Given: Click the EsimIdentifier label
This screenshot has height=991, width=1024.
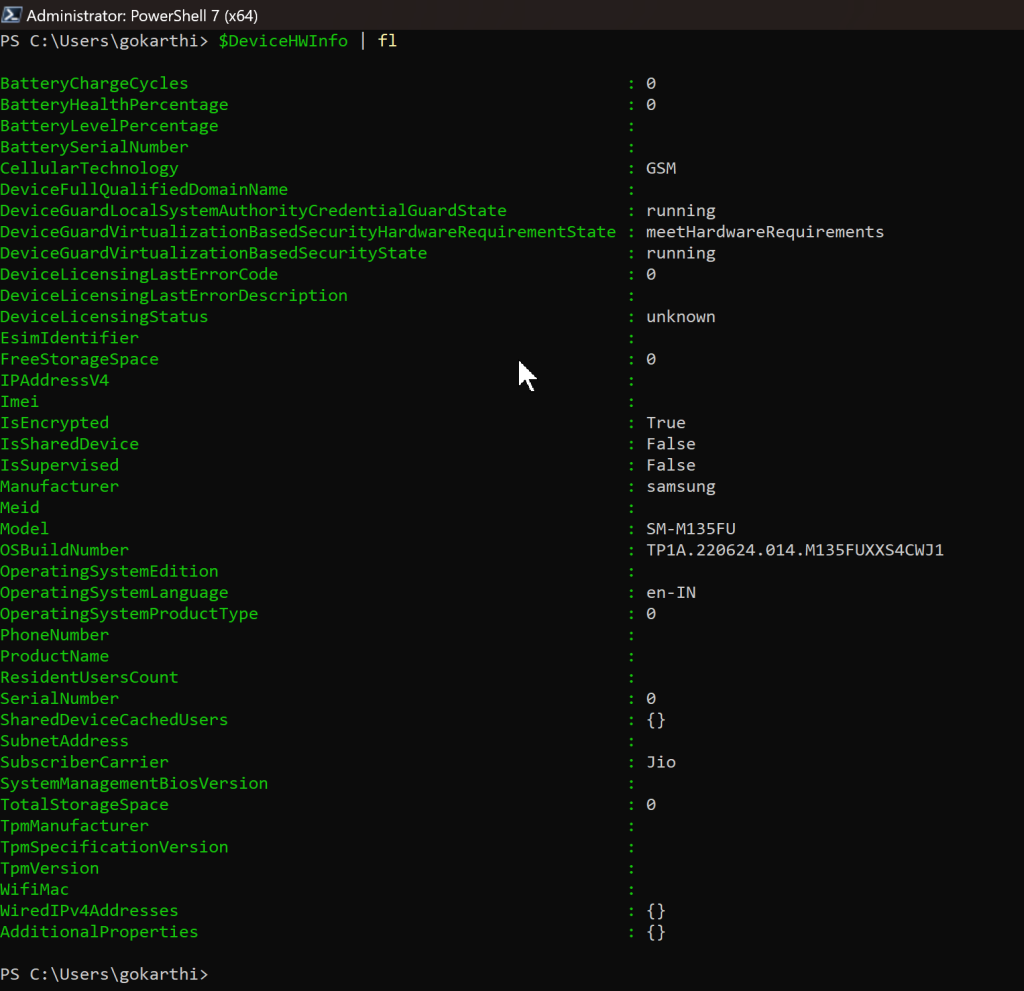Looking at the screenshot, I should [69, 338].
